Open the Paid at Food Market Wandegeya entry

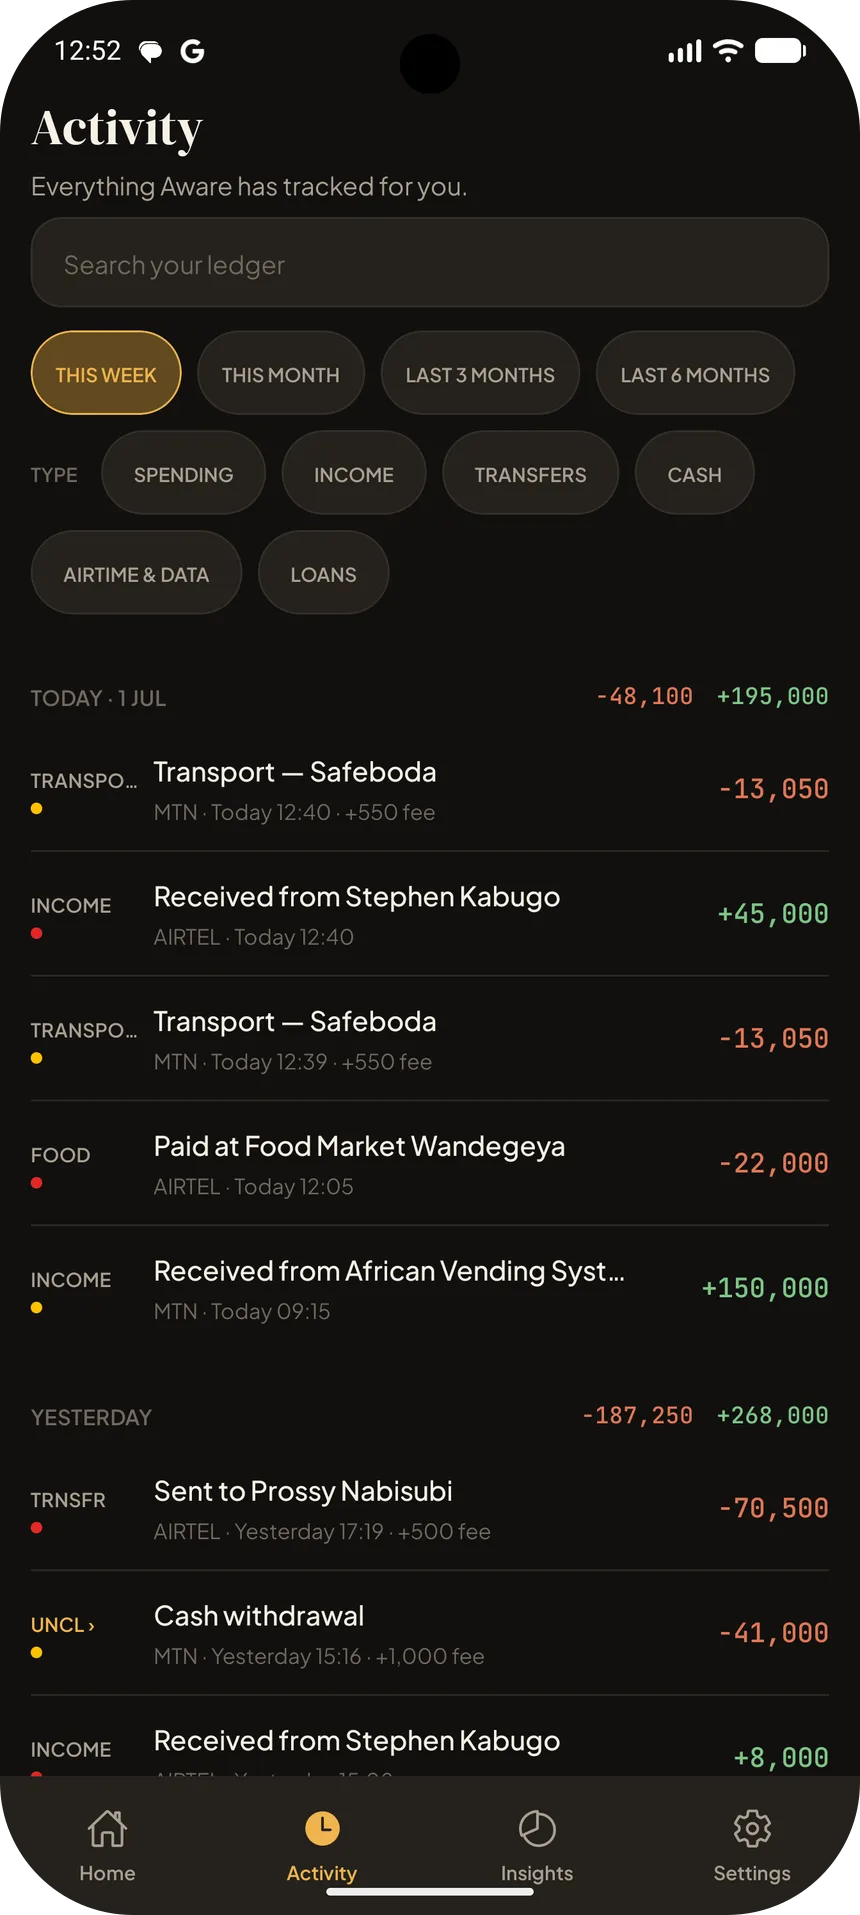(430, 1164)
